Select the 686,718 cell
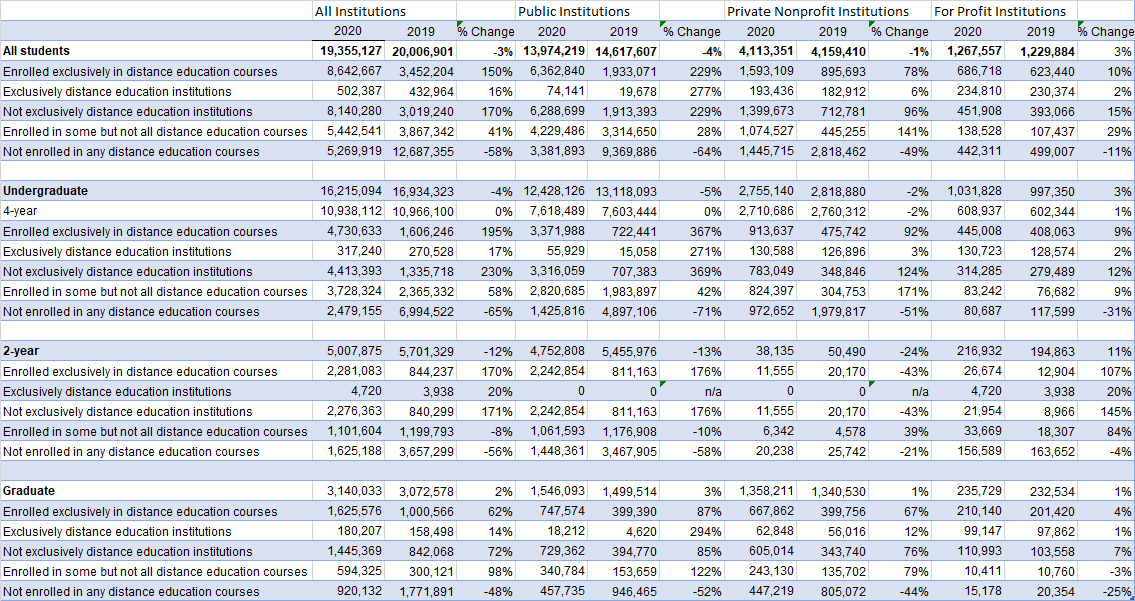 (968, 72)
